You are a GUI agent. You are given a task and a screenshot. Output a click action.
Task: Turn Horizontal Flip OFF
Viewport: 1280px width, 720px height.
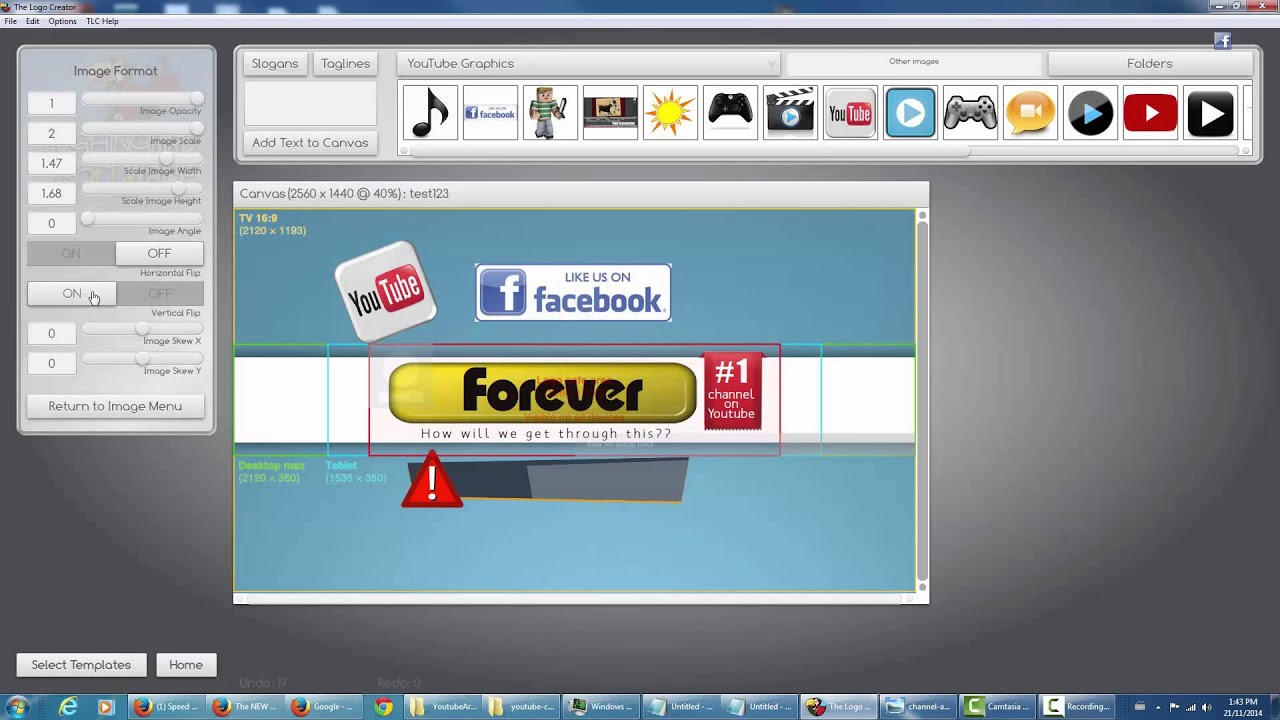(159, 253)
